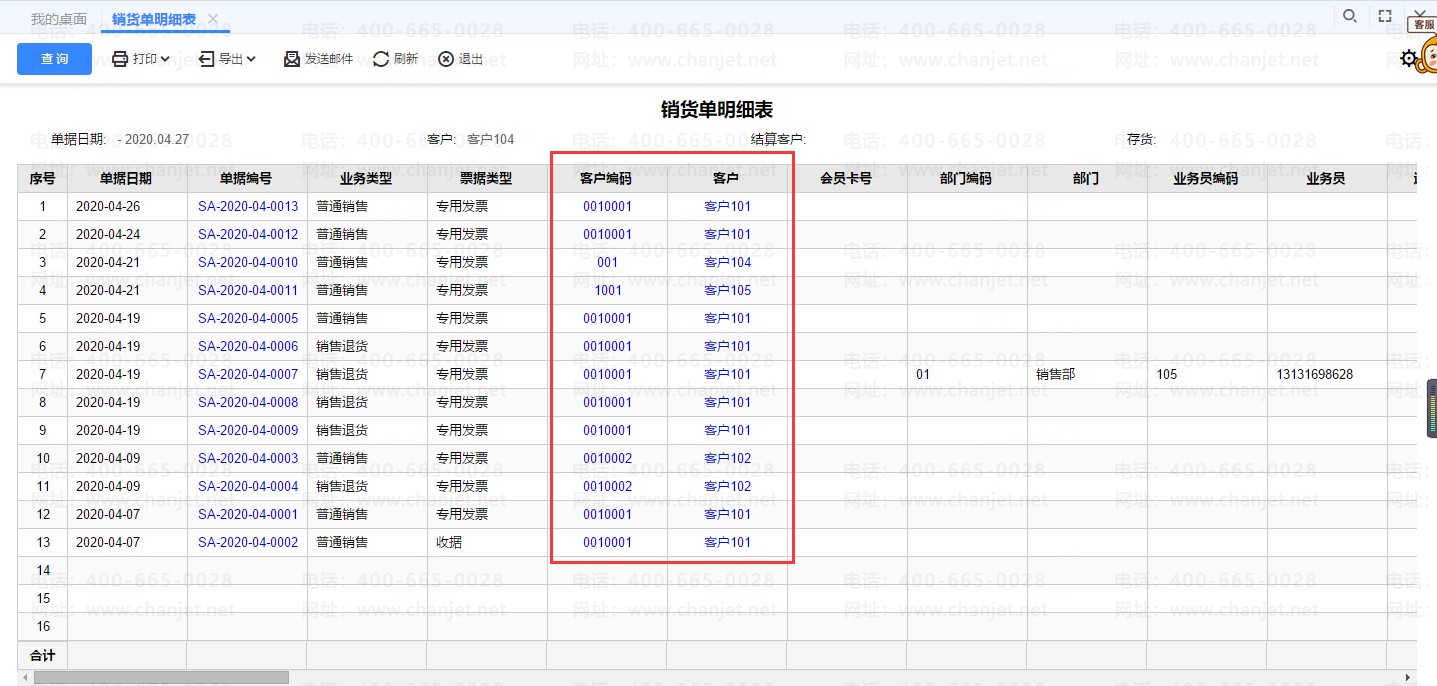Click the printer icon in toolbar

pyautogui.click(x=120, y=59)
